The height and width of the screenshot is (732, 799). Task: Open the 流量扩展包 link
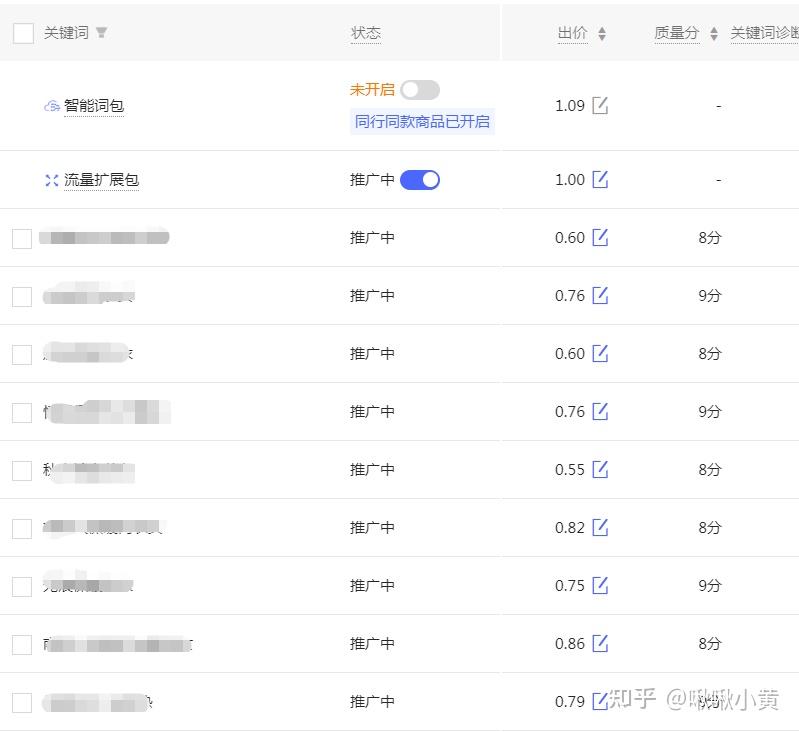(x=101, y=180)
